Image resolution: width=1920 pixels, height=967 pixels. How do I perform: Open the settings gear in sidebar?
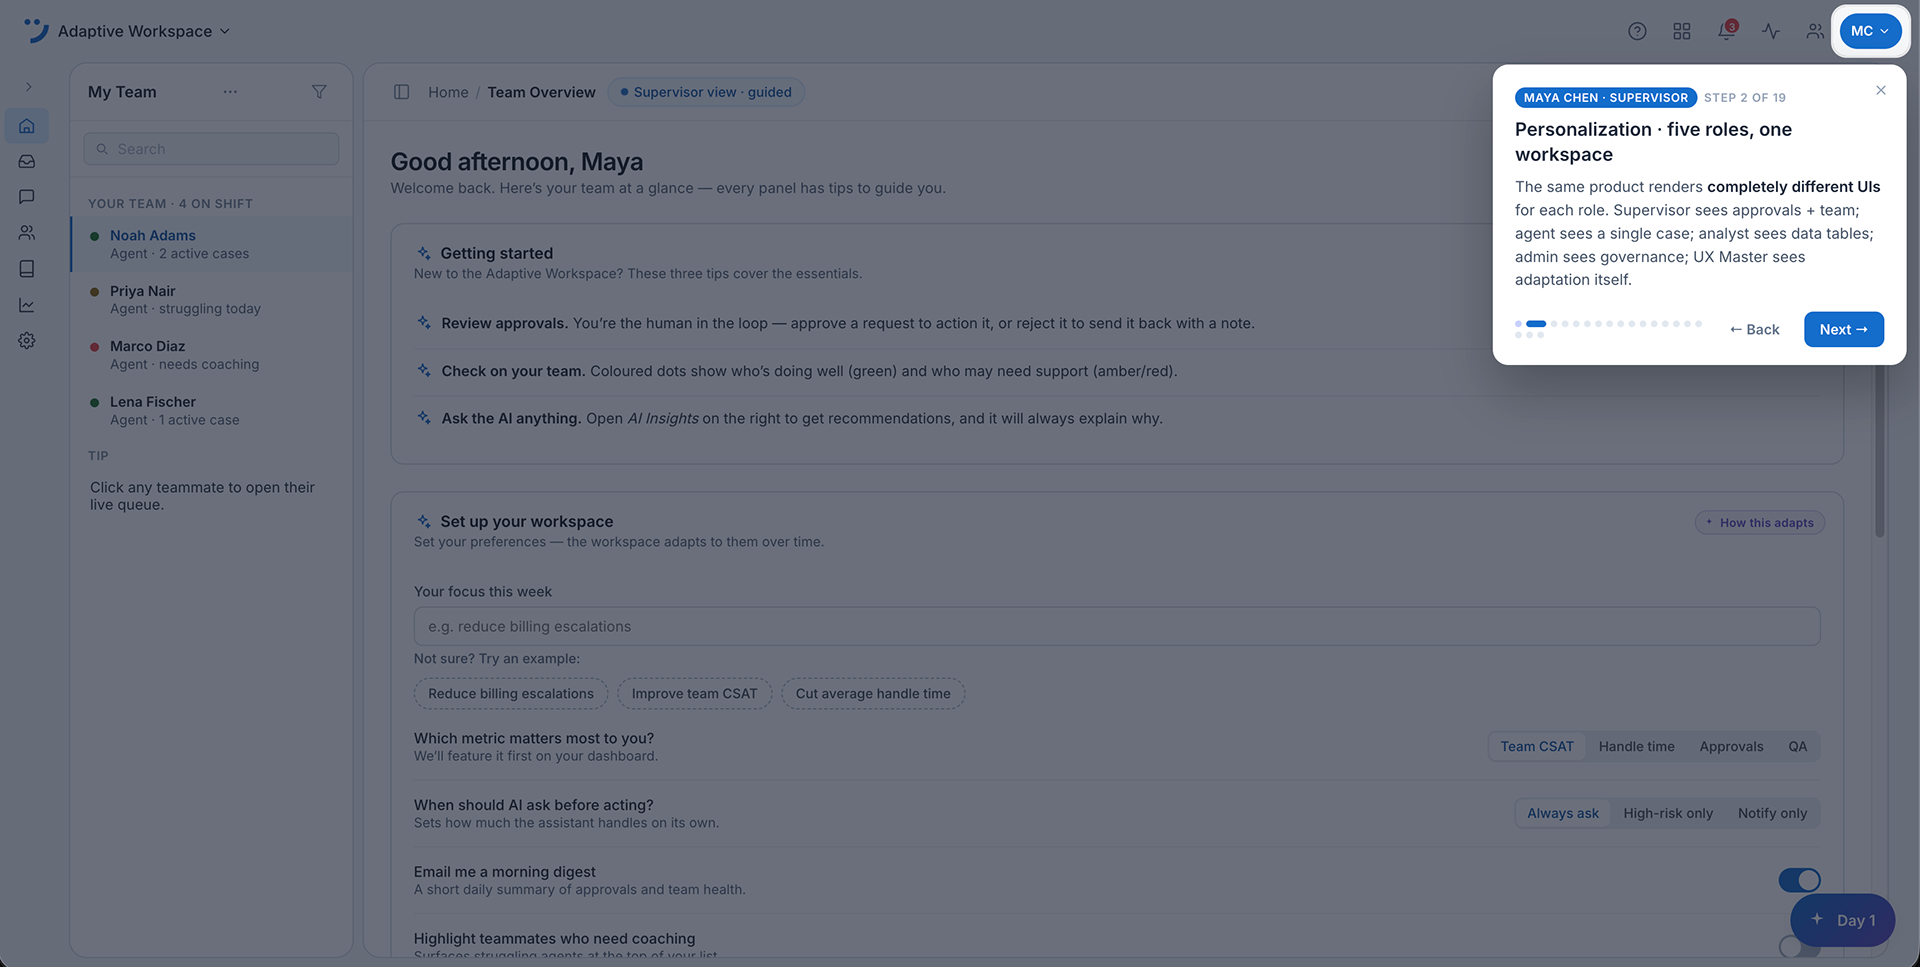[x=27, y=341]
